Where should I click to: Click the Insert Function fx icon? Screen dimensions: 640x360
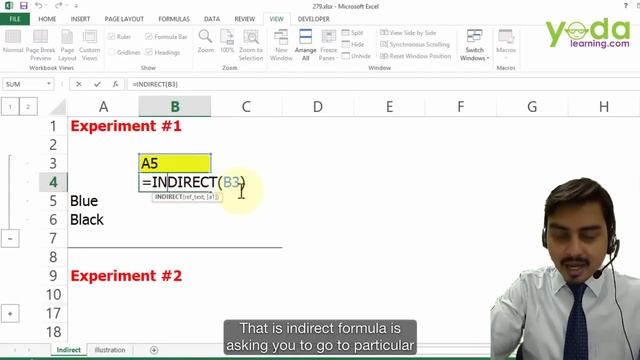116,84
